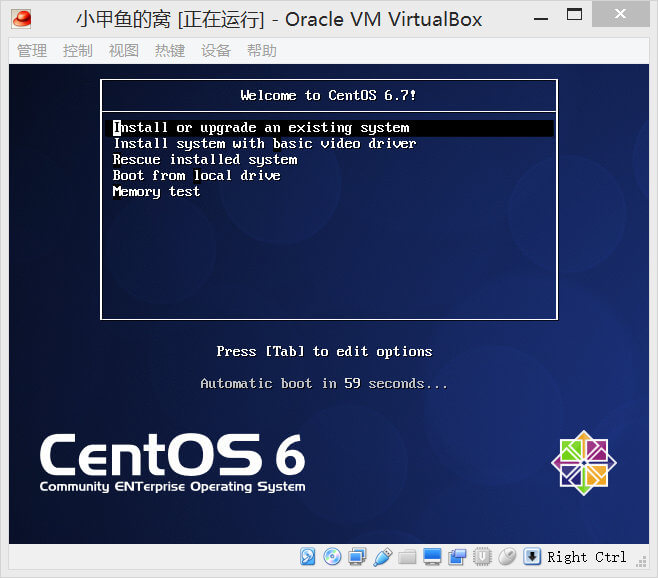Open the 帮助 menu
This screenshot has width=658, height=578.
click(x=262, y=51)
